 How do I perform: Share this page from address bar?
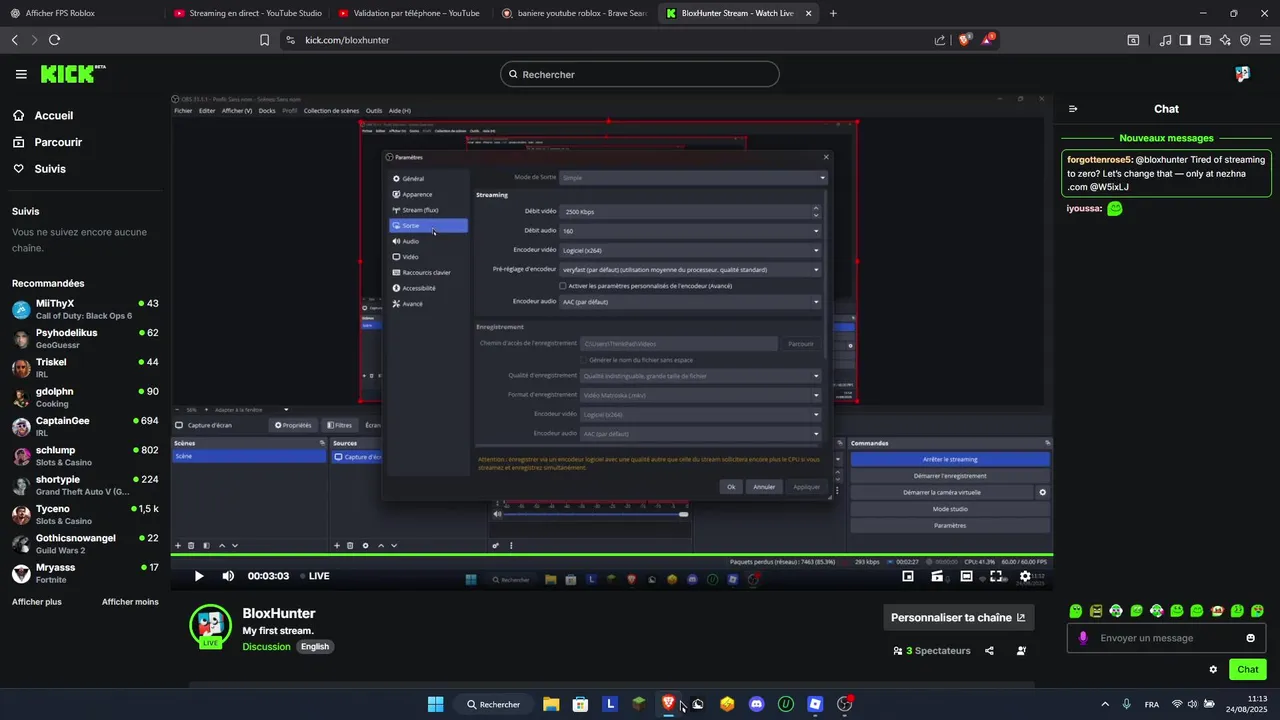(x=940, y=40)
